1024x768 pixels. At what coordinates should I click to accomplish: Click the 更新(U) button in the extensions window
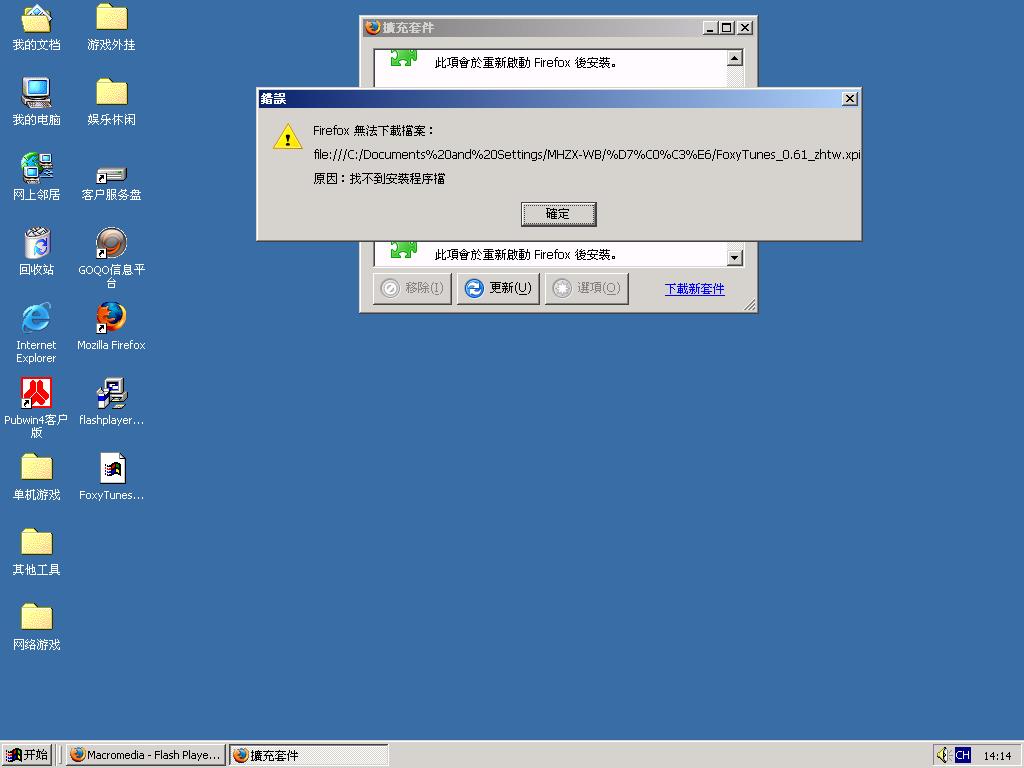point(498,288)
